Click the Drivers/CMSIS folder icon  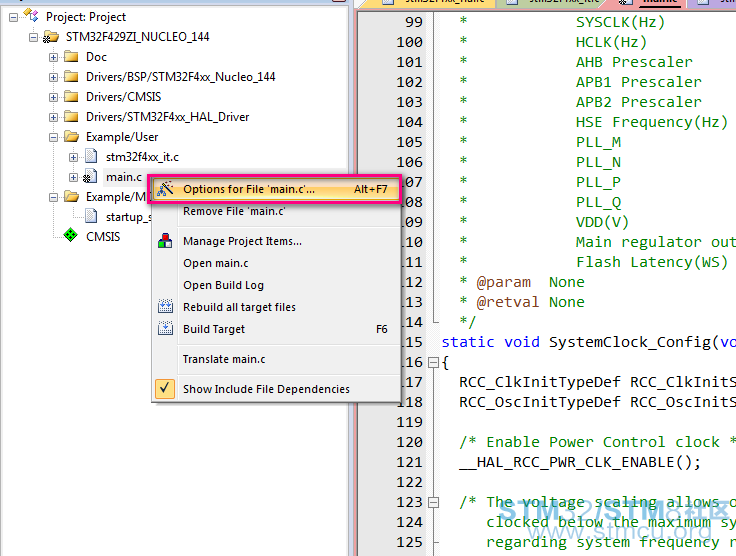click(x=71, y=97)
